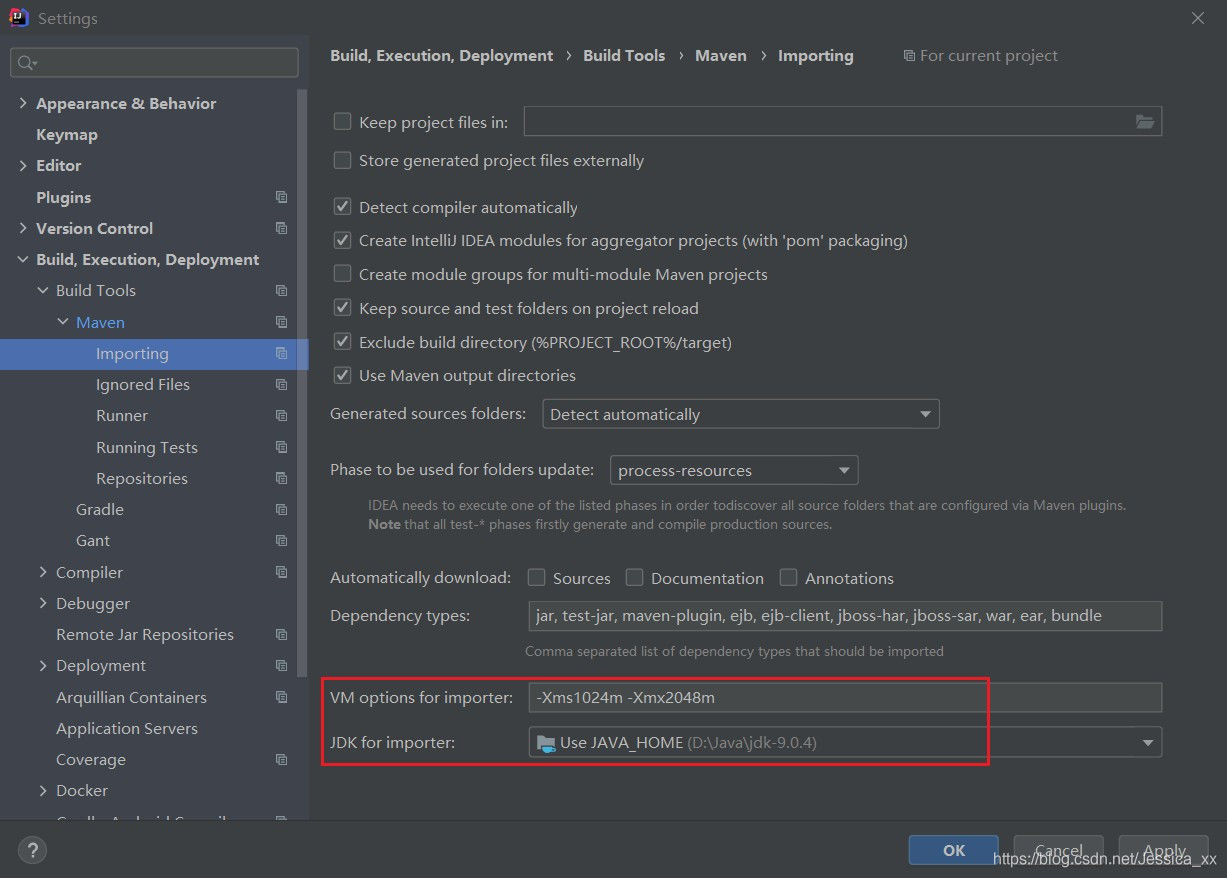Expand the Debugger node
Image resolution: width=1227 pixels, height=878 pixels.
[43, 603]
